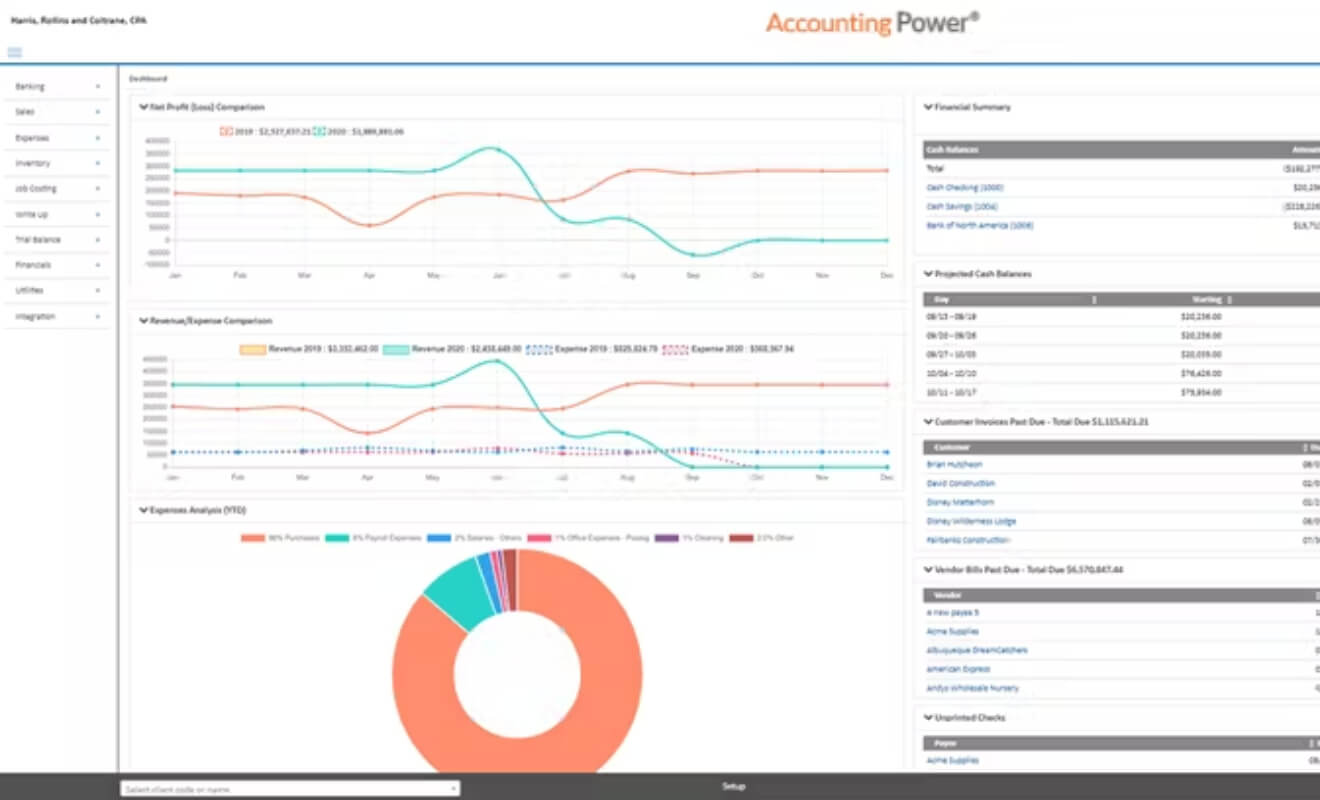The image size is (1320, 800).
Task: Collapse the Revenue/Expense Comparison chevron
Action: (144, 321)
